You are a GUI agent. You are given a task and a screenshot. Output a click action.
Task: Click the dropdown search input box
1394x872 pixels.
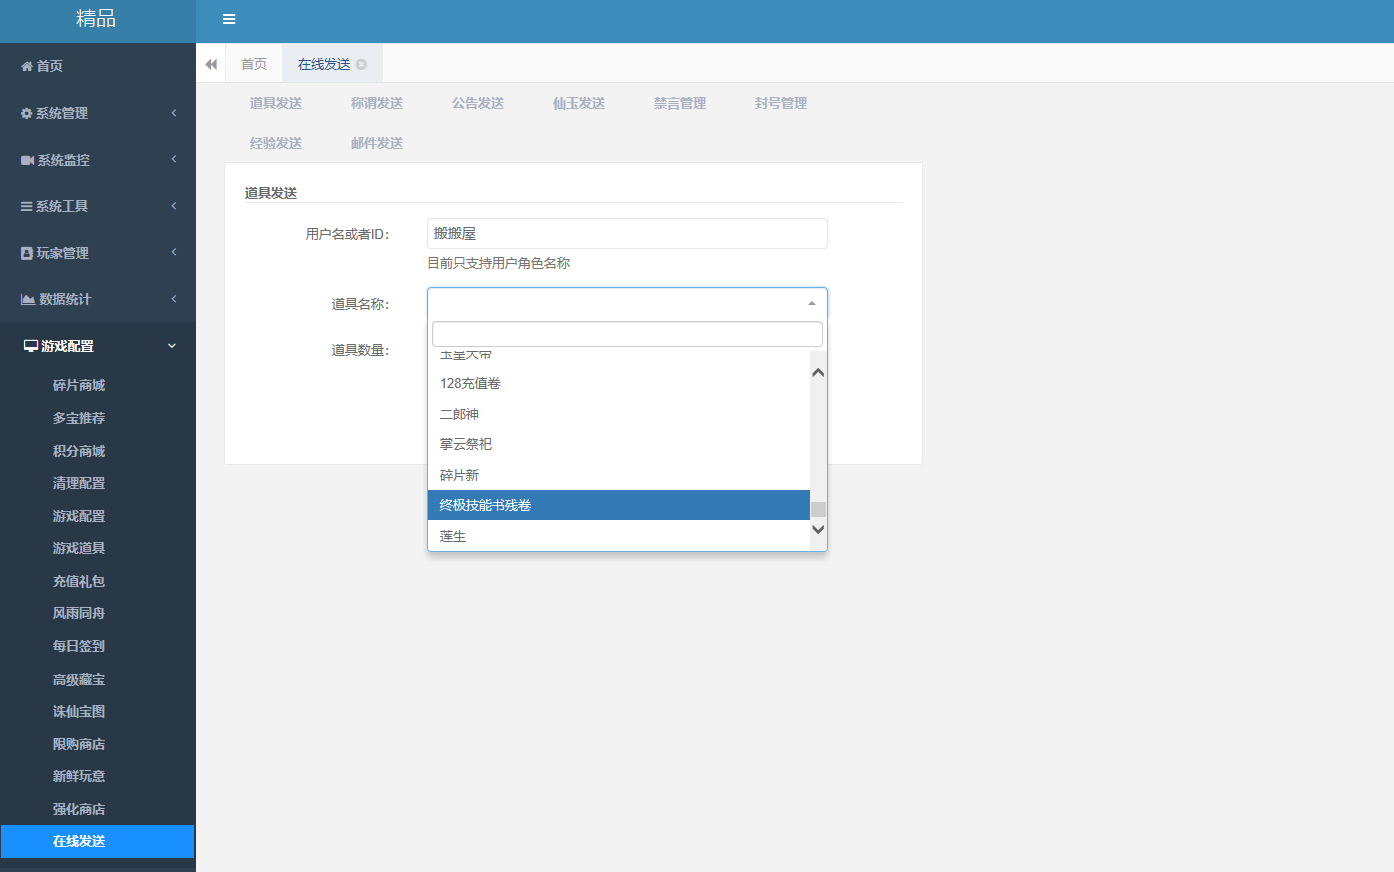pyautogui.click(x=627, y=334)
